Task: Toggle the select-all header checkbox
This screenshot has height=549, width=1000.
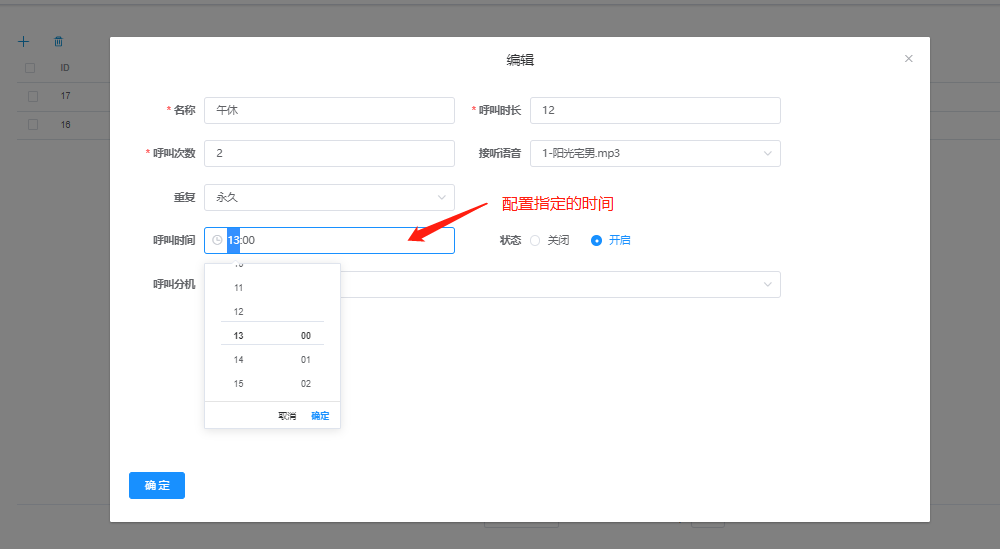Action: (x=30, y=68)
